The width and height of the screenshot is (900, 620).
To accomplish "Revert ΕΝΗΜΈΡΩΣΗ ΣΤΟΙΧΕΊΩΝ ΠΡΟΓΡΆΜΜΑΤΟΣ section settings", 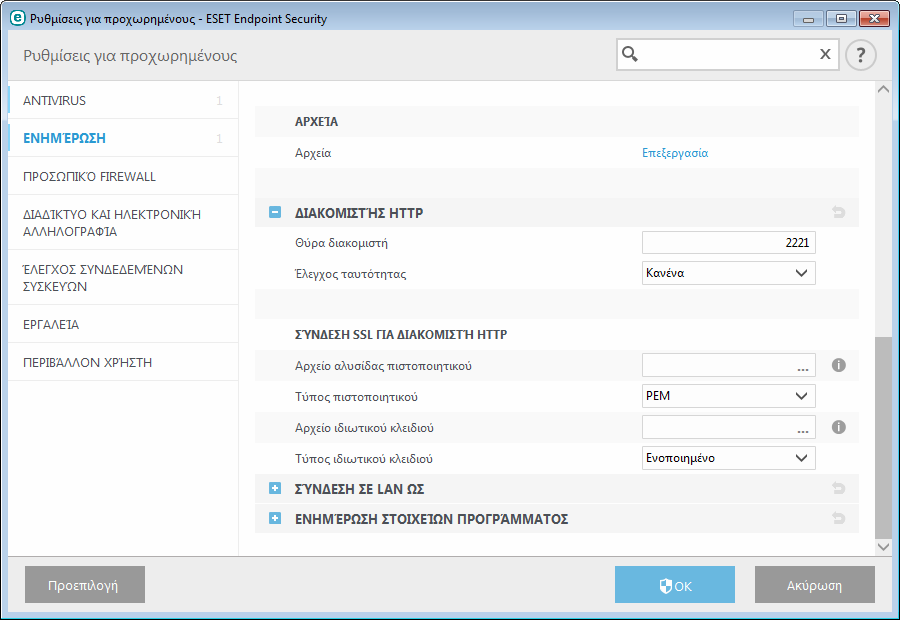I will click(839, 518).
